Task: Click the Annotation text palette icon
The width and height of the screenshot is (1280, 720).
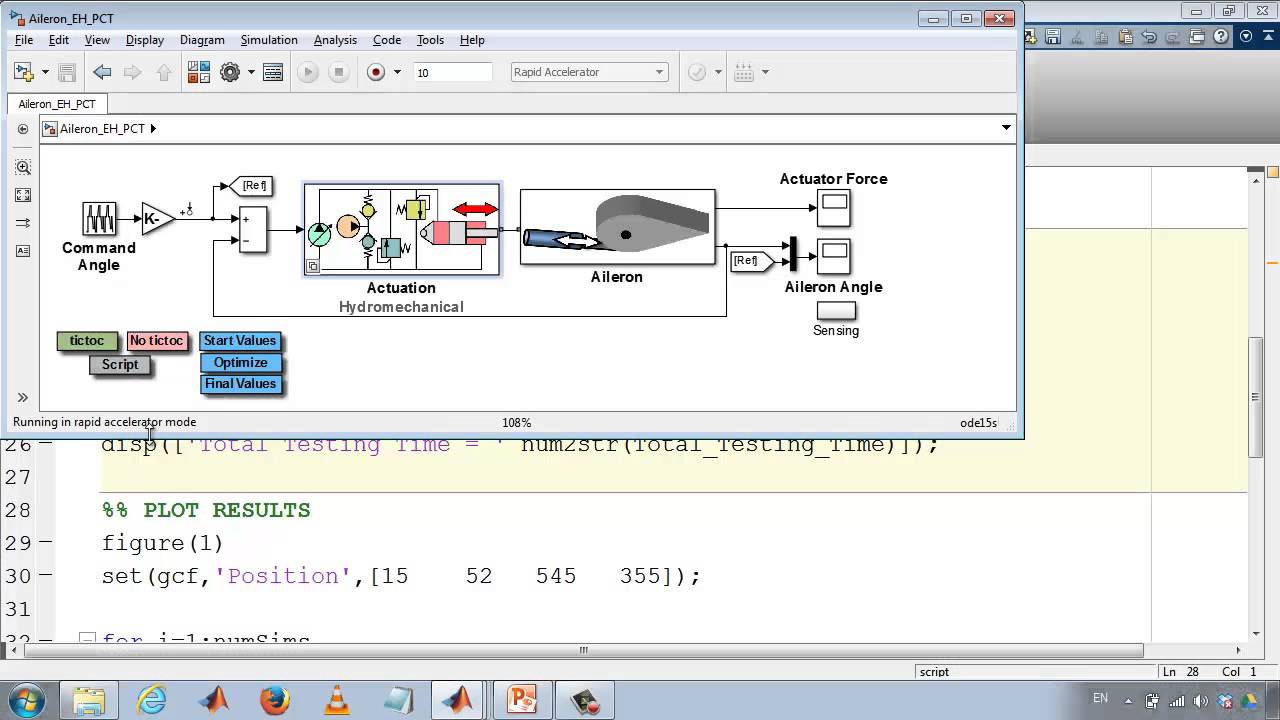Action: (23, 250)
